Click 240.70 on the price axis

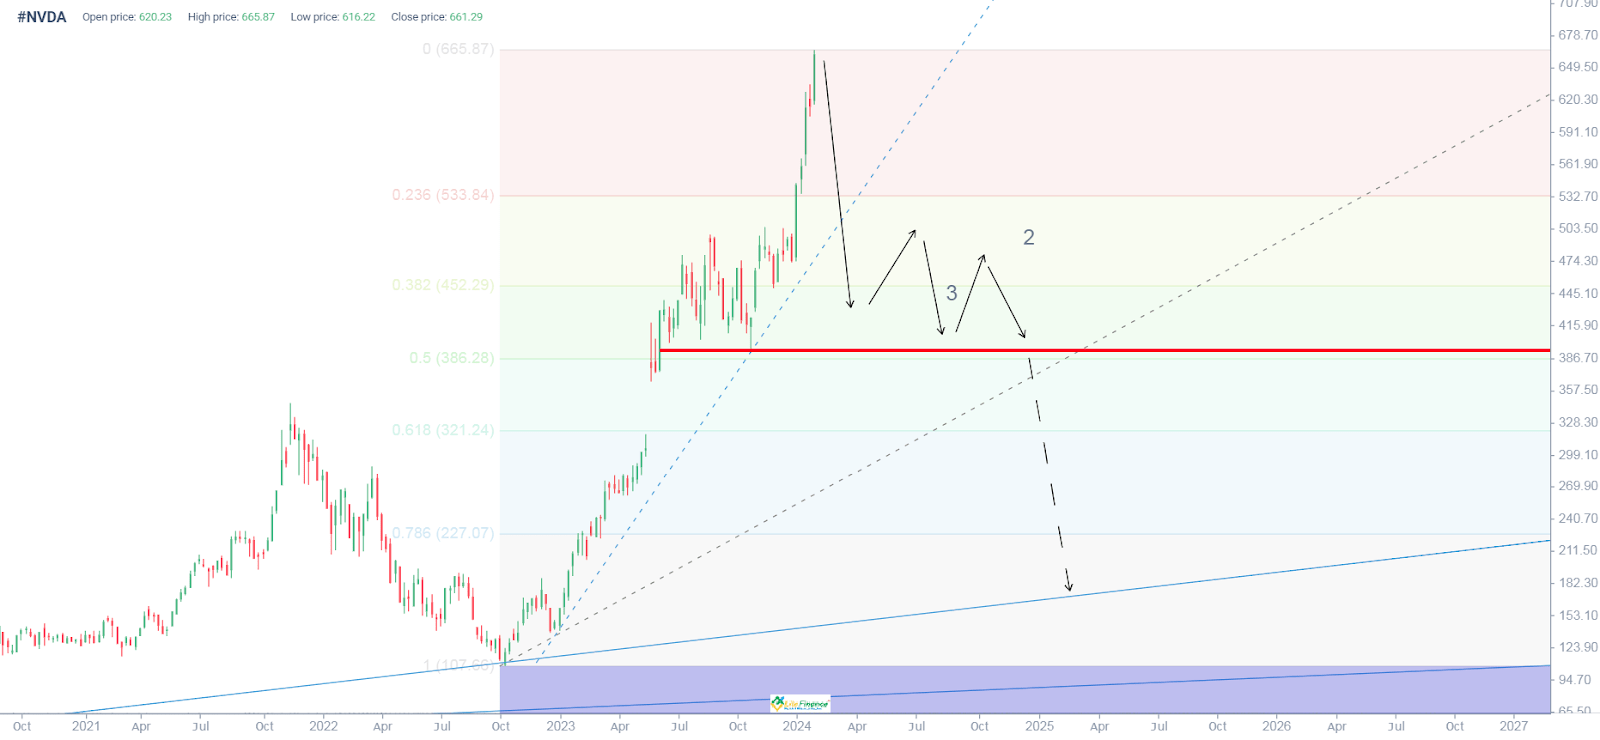coord(1578,519)
